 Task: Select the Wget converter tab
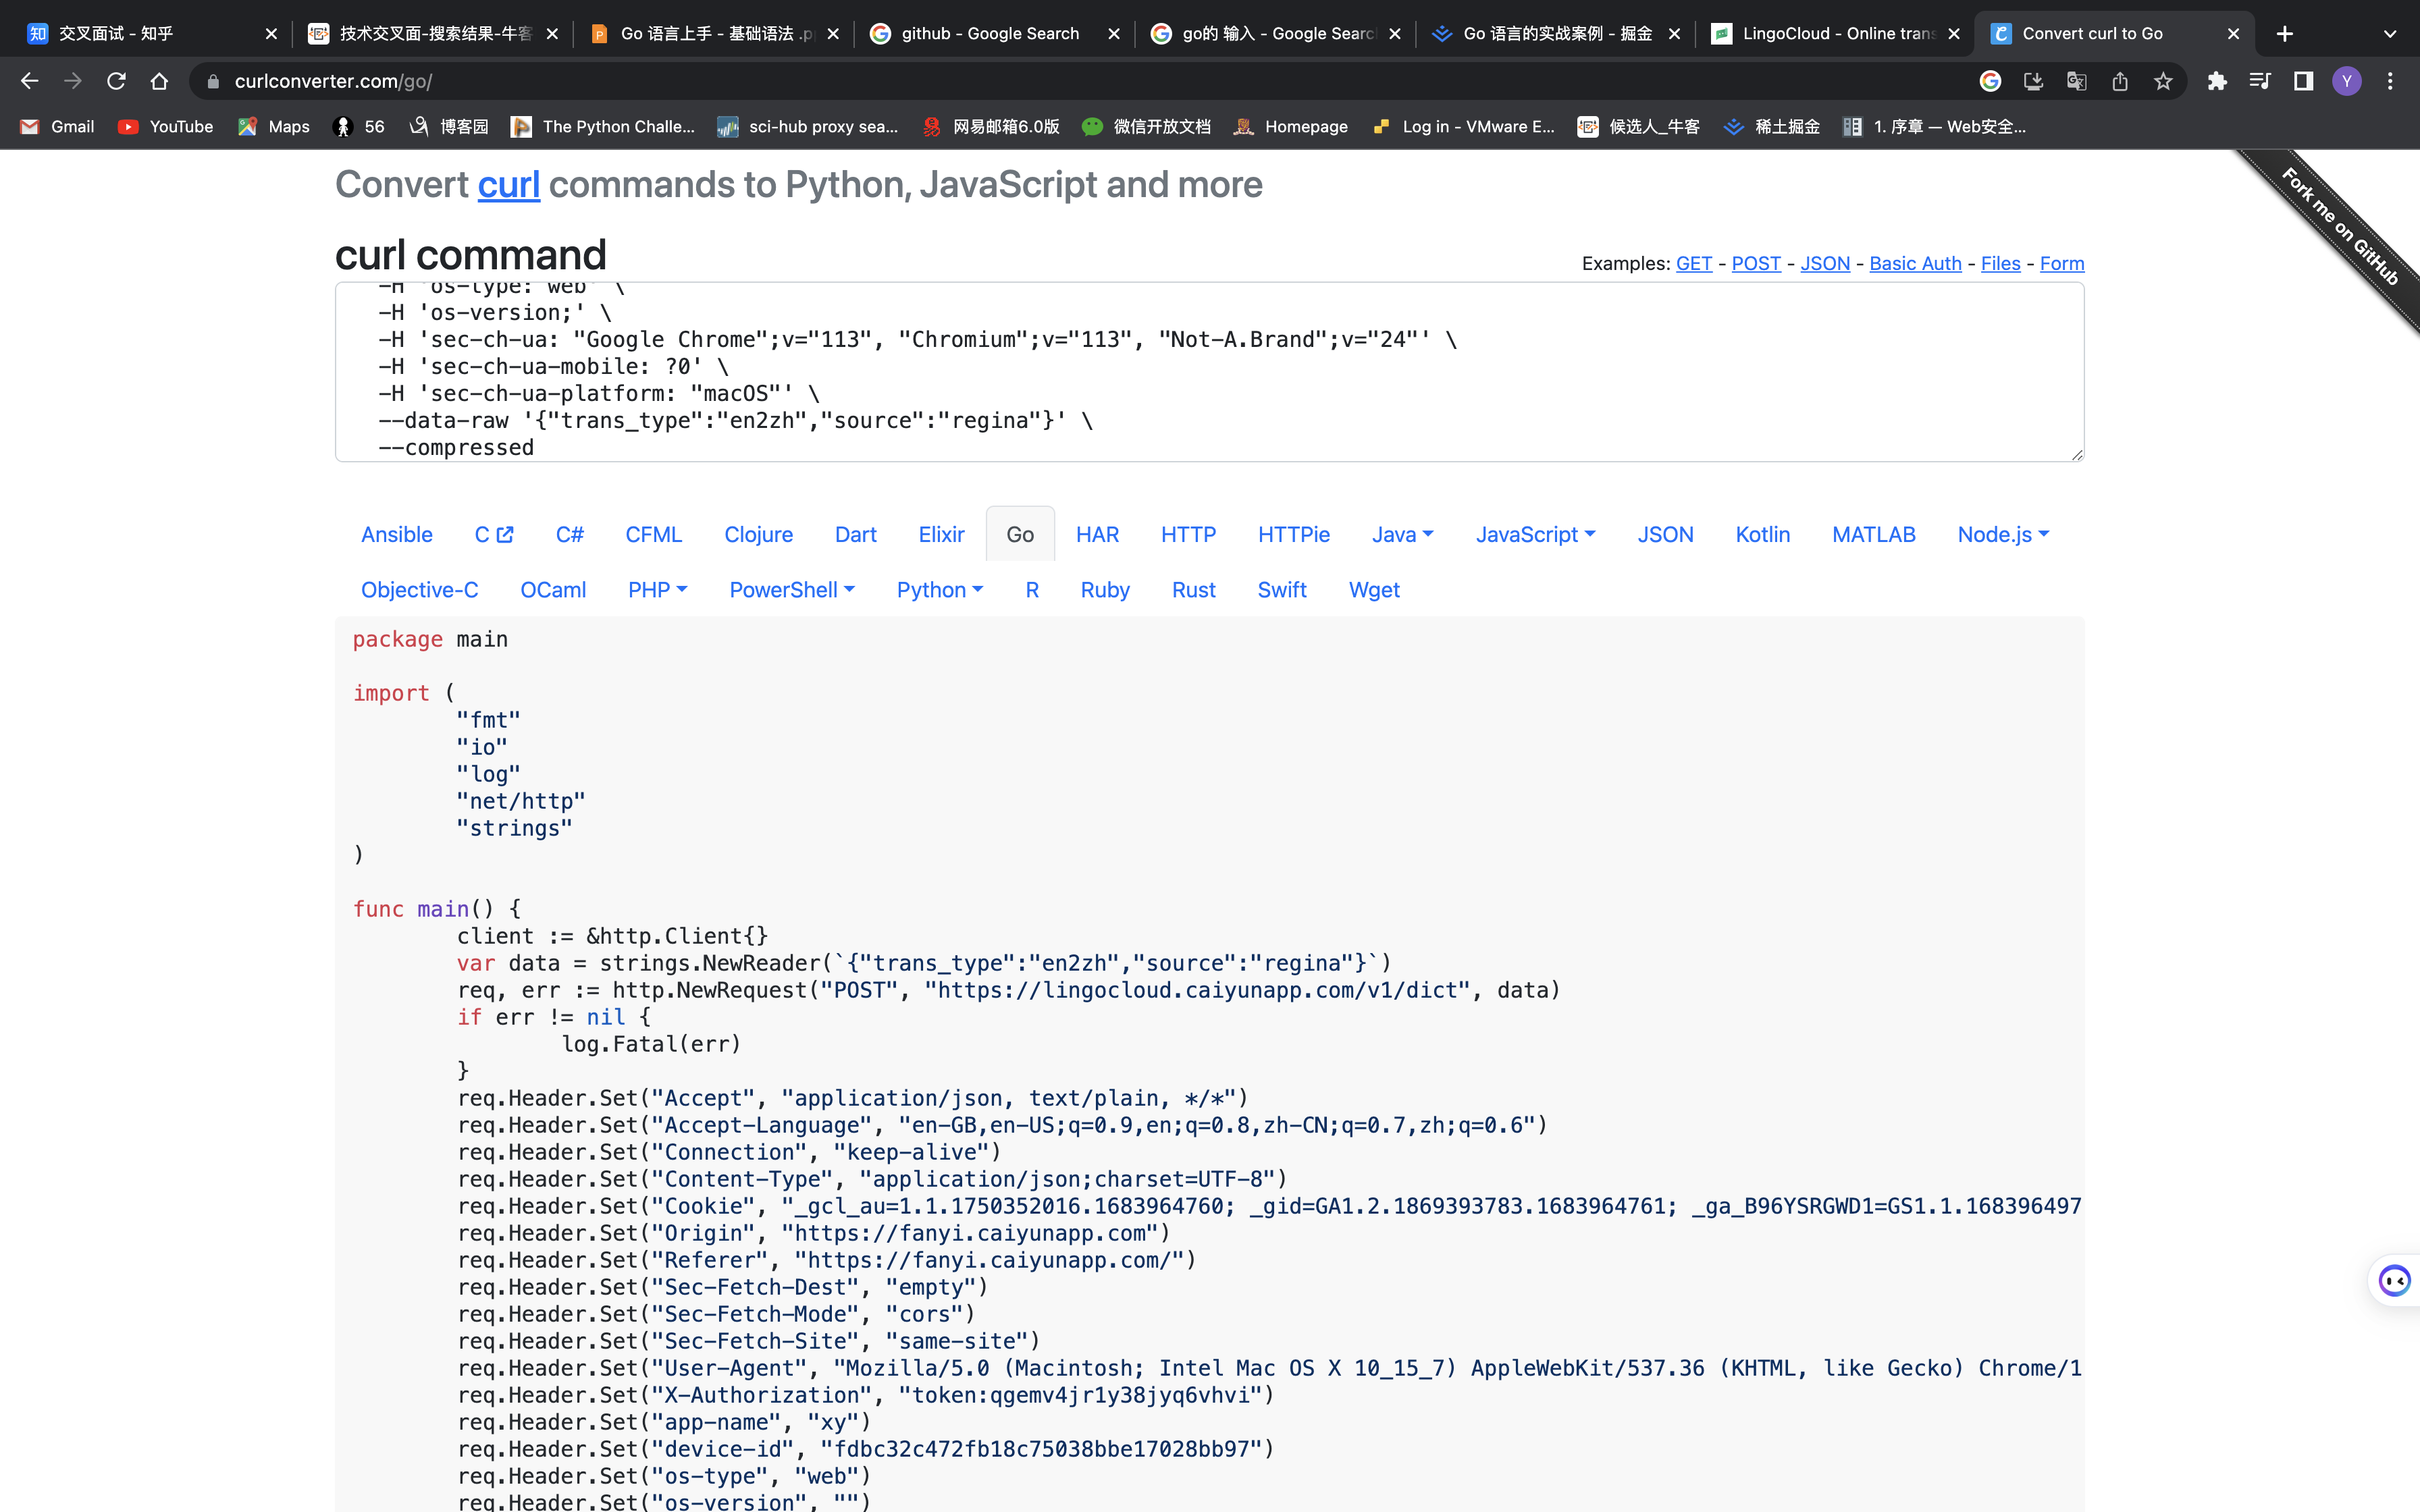point(1374,590)
